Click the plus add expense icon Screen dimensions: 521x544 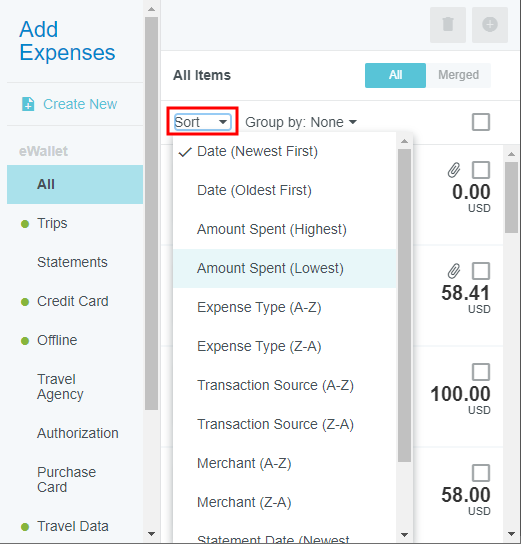coord(490,25)
